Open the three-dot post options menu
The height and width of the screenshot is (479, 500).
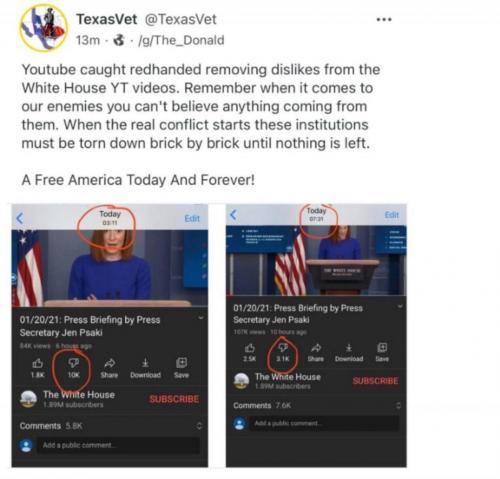click(384, 20)
